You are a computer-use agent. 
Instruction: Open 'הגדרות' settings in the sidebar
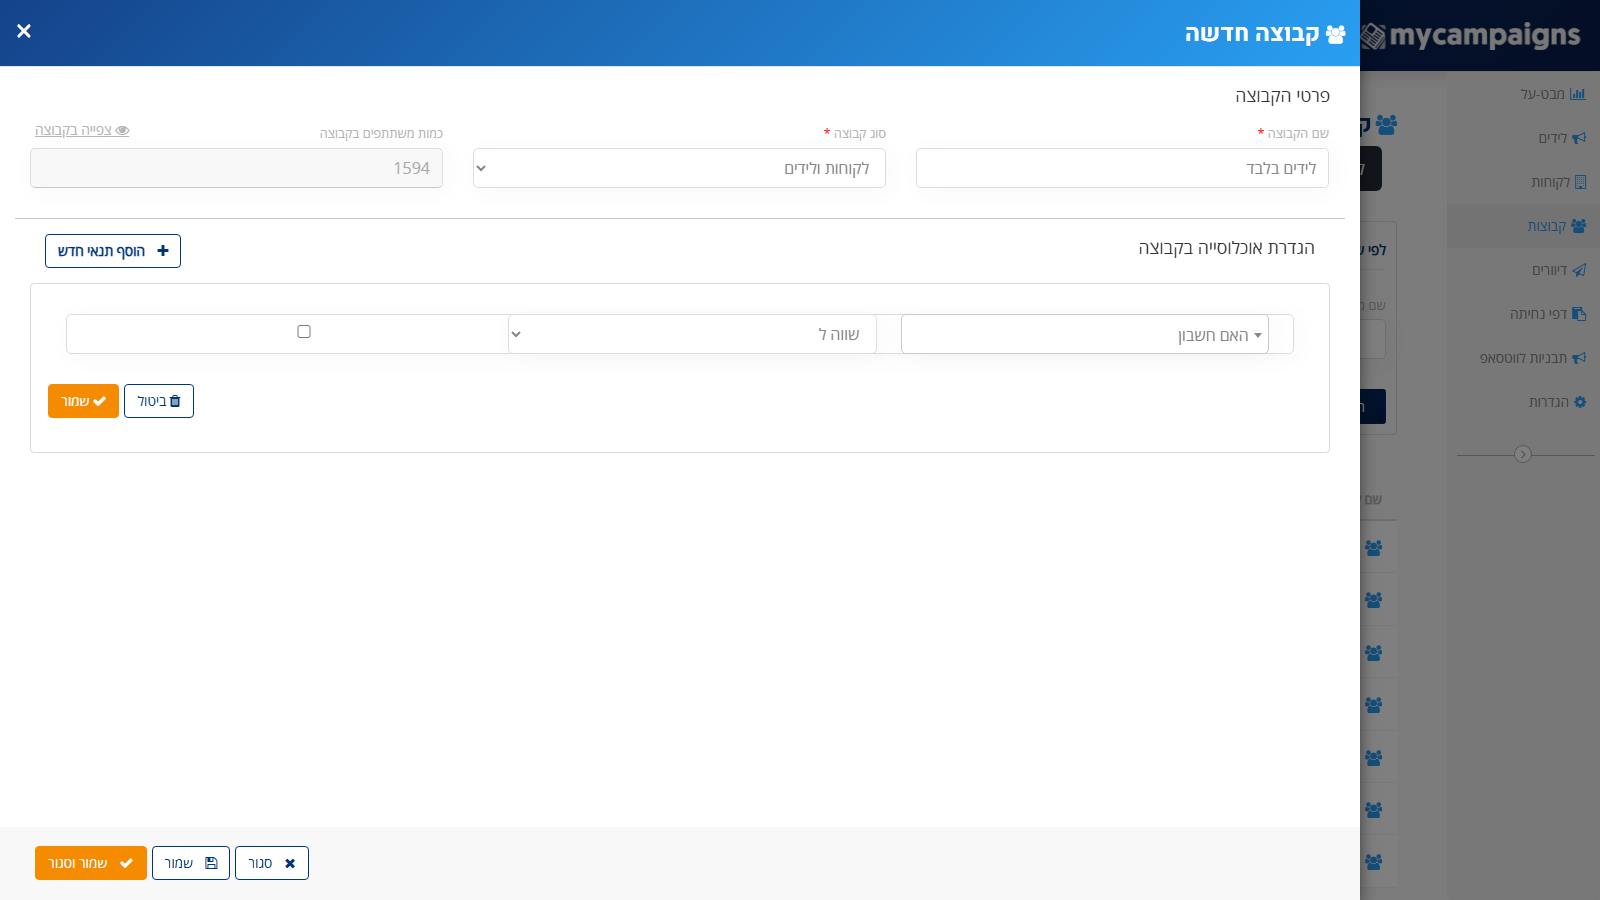point(1556,402)
